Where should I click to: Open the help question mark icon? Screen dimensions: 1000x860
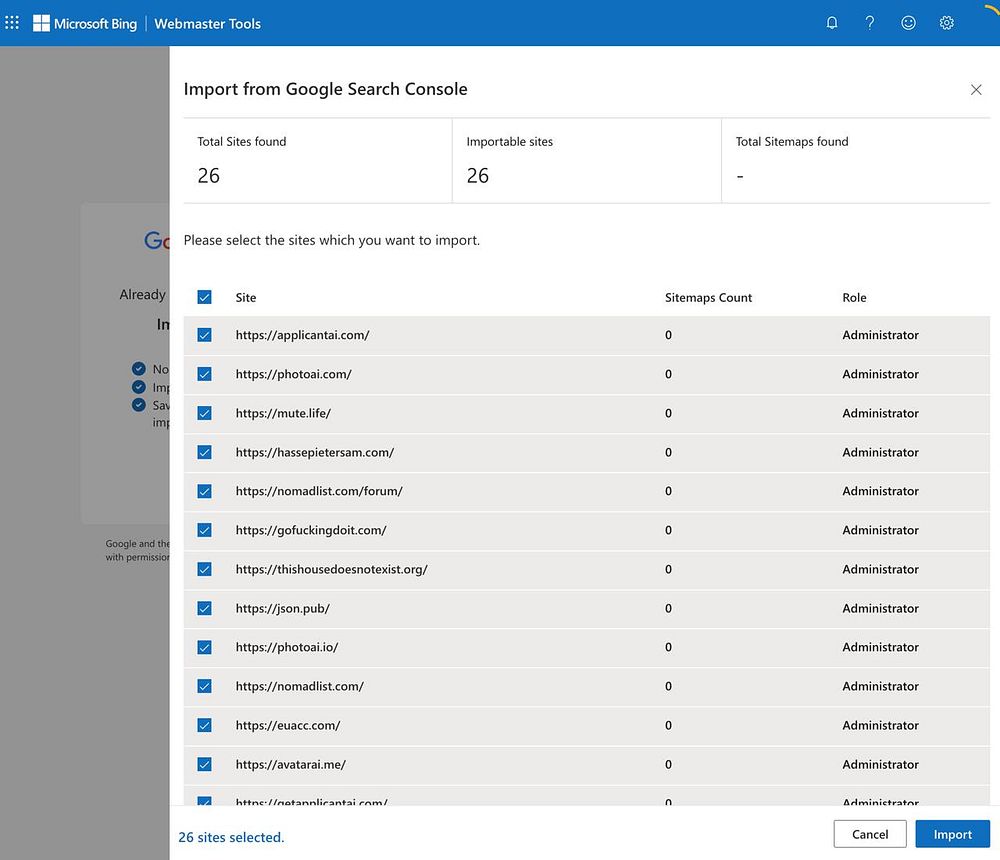870,23
